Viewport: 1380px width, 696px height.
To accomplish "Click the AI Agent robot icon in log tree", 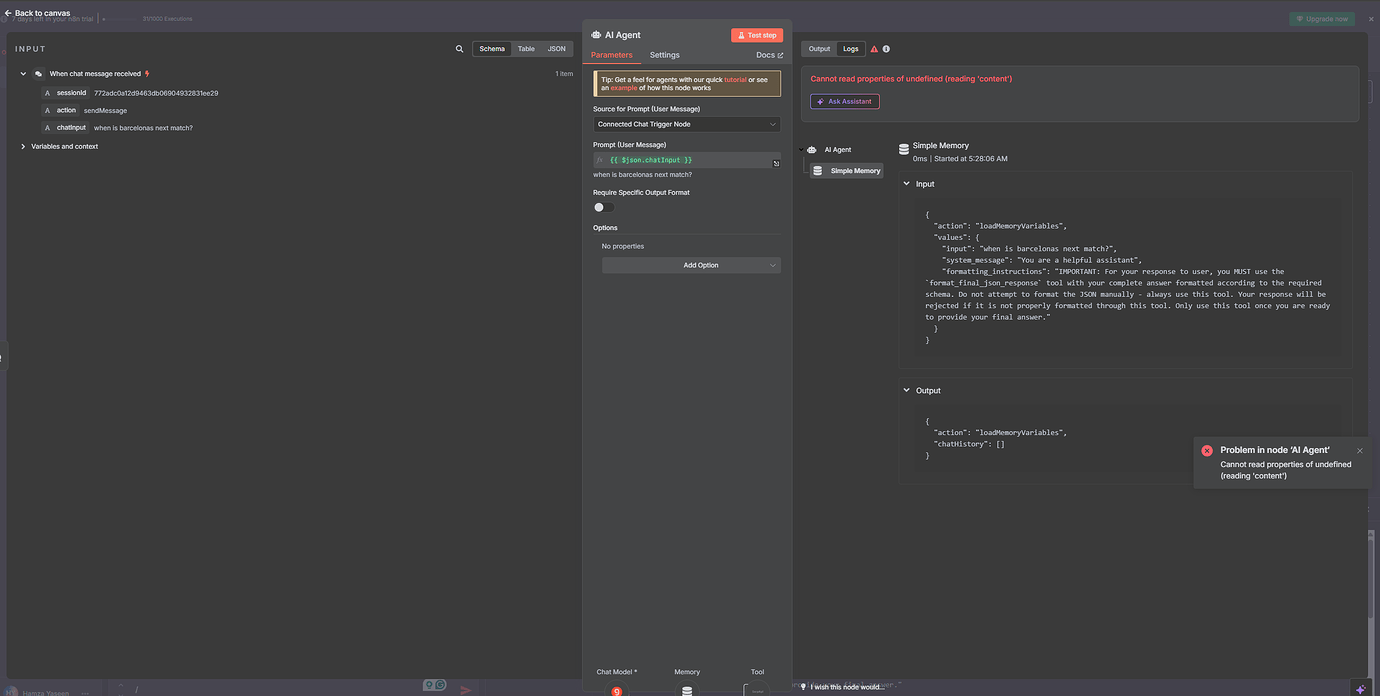I will pyautogui.click(x=812, y=150).
